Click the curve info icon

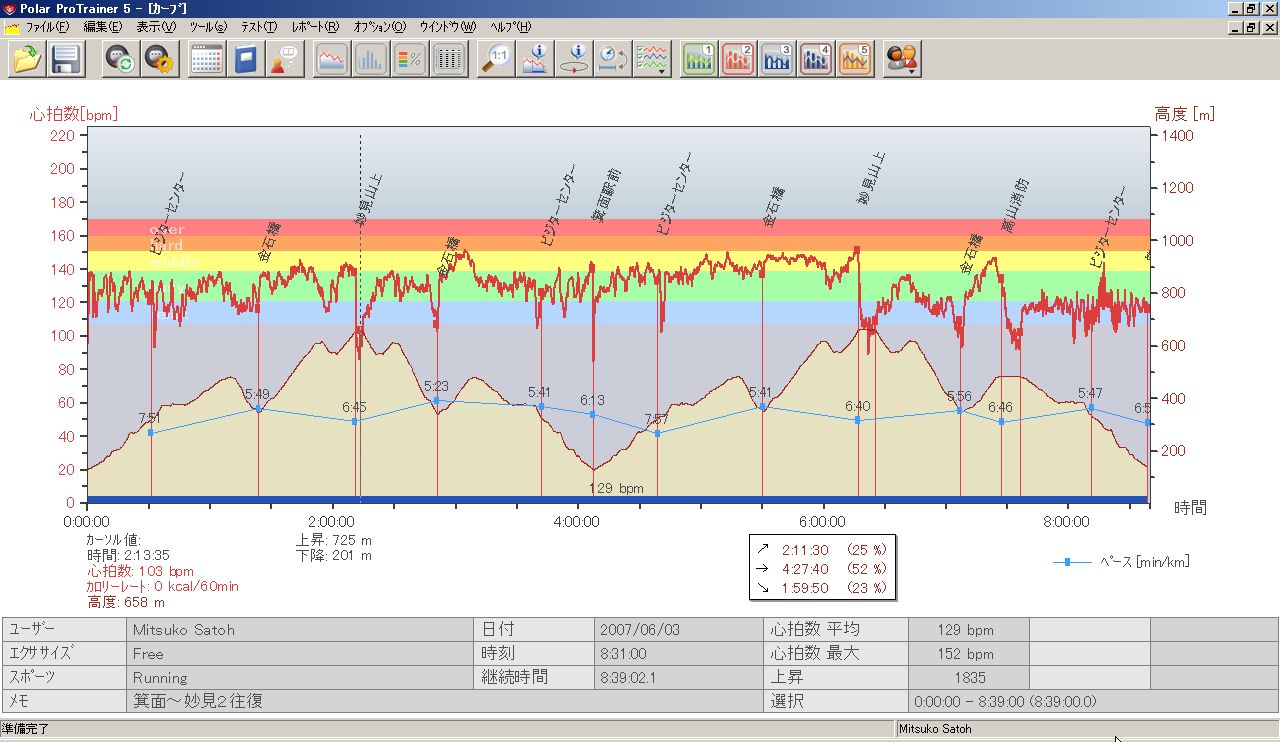(x=535, y=59)
